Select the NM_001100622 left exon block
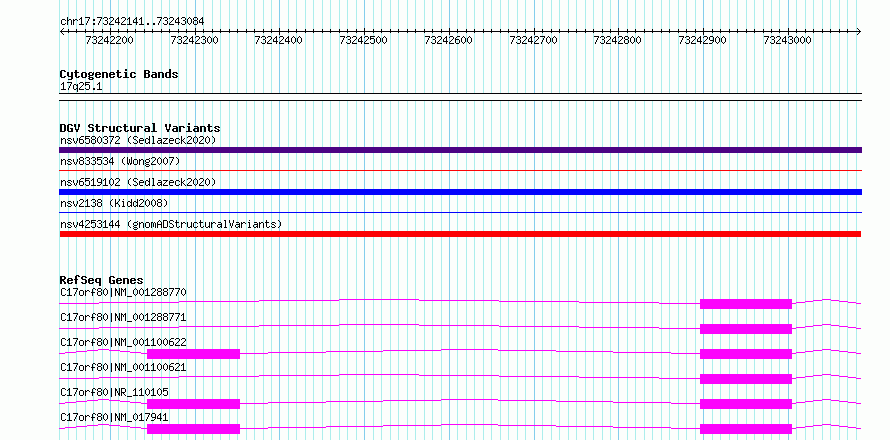This screenshot has height=440, width=890. [x=194, y=354]
